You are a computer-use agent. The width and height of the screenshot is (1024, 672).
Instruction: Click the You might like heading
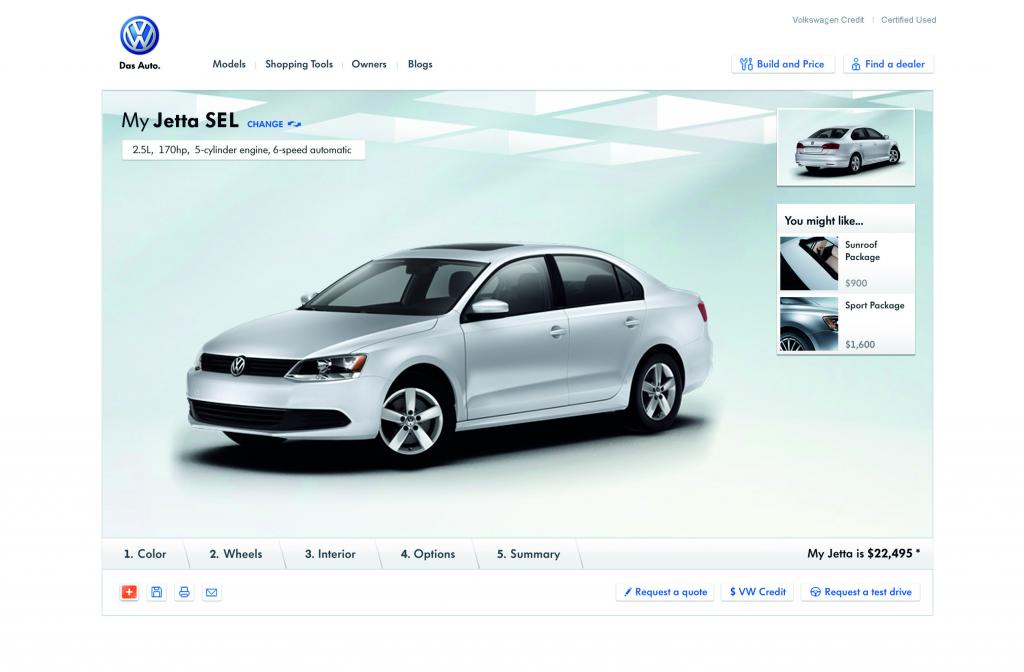pos(824,221)
